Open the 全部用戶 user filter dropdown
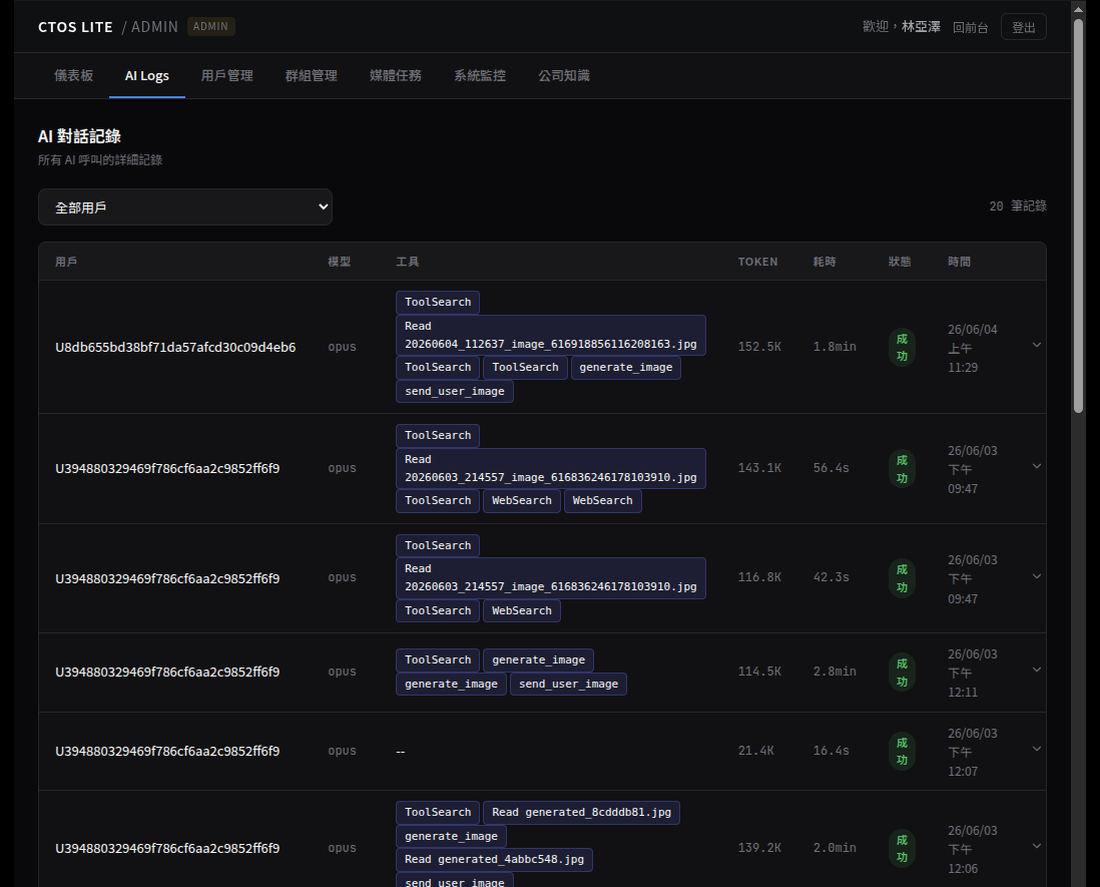Screen dimensions: 1100x887 click(x=185, y=207)
